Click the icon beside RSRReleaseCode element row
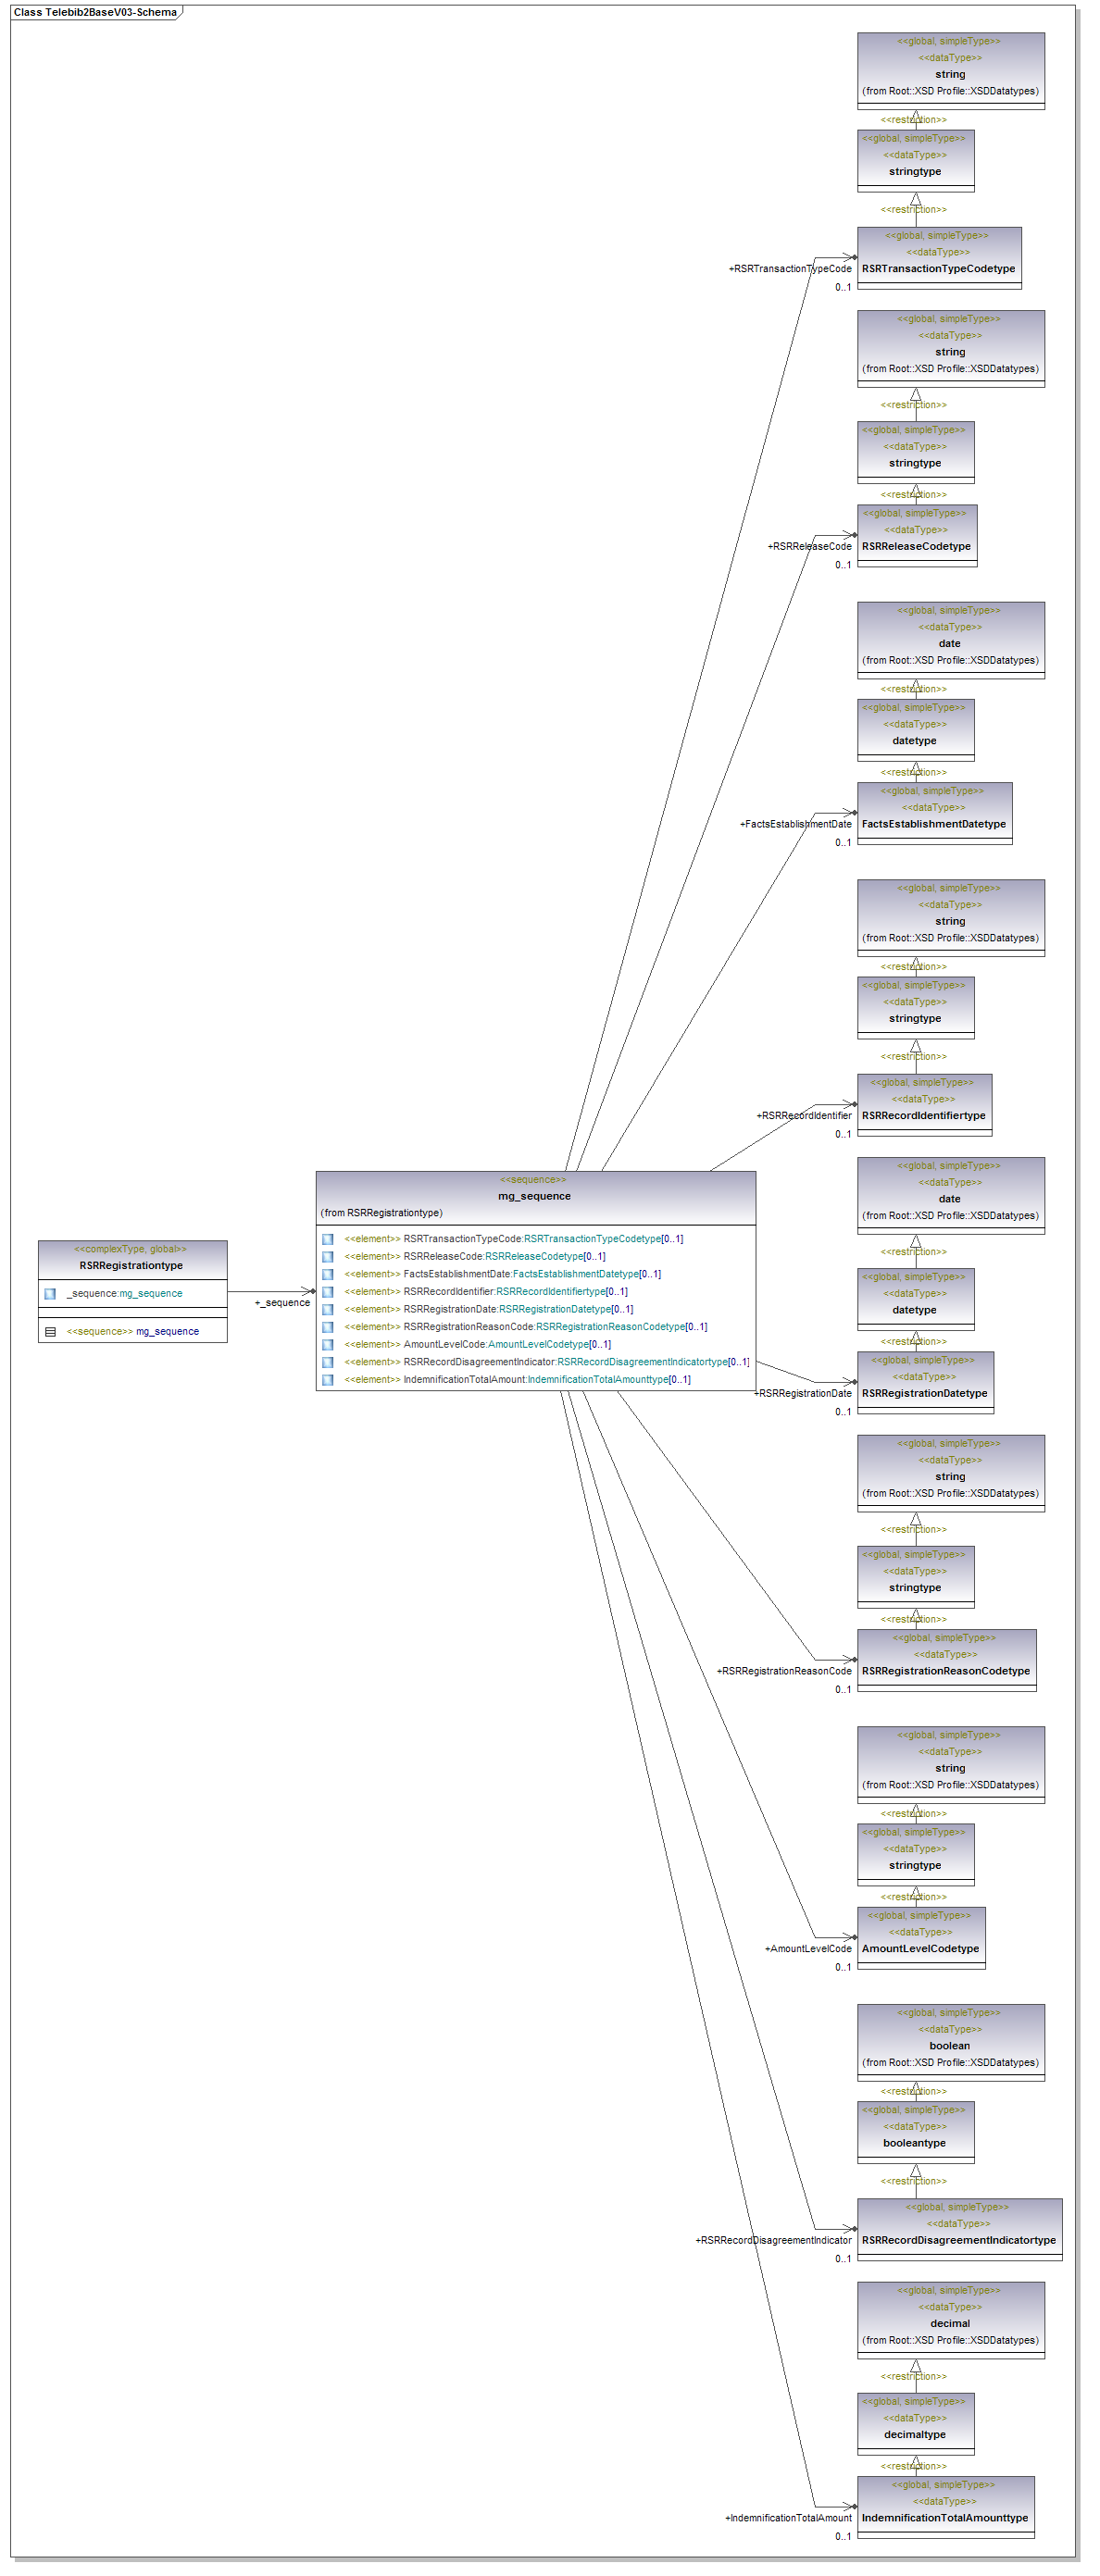1100x2576 pixels. [x=327, y=1257]
